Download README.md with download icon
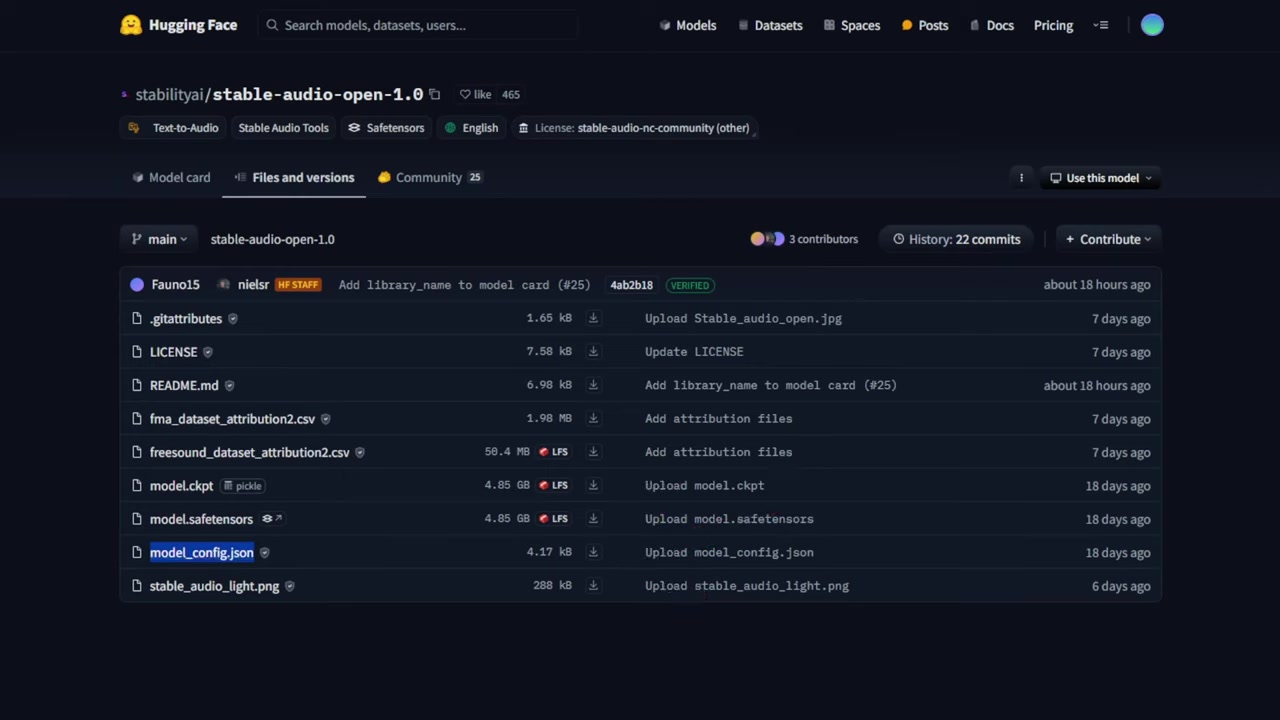Image resolution: width=1280 pixels, height=720 pixels. 593,385
